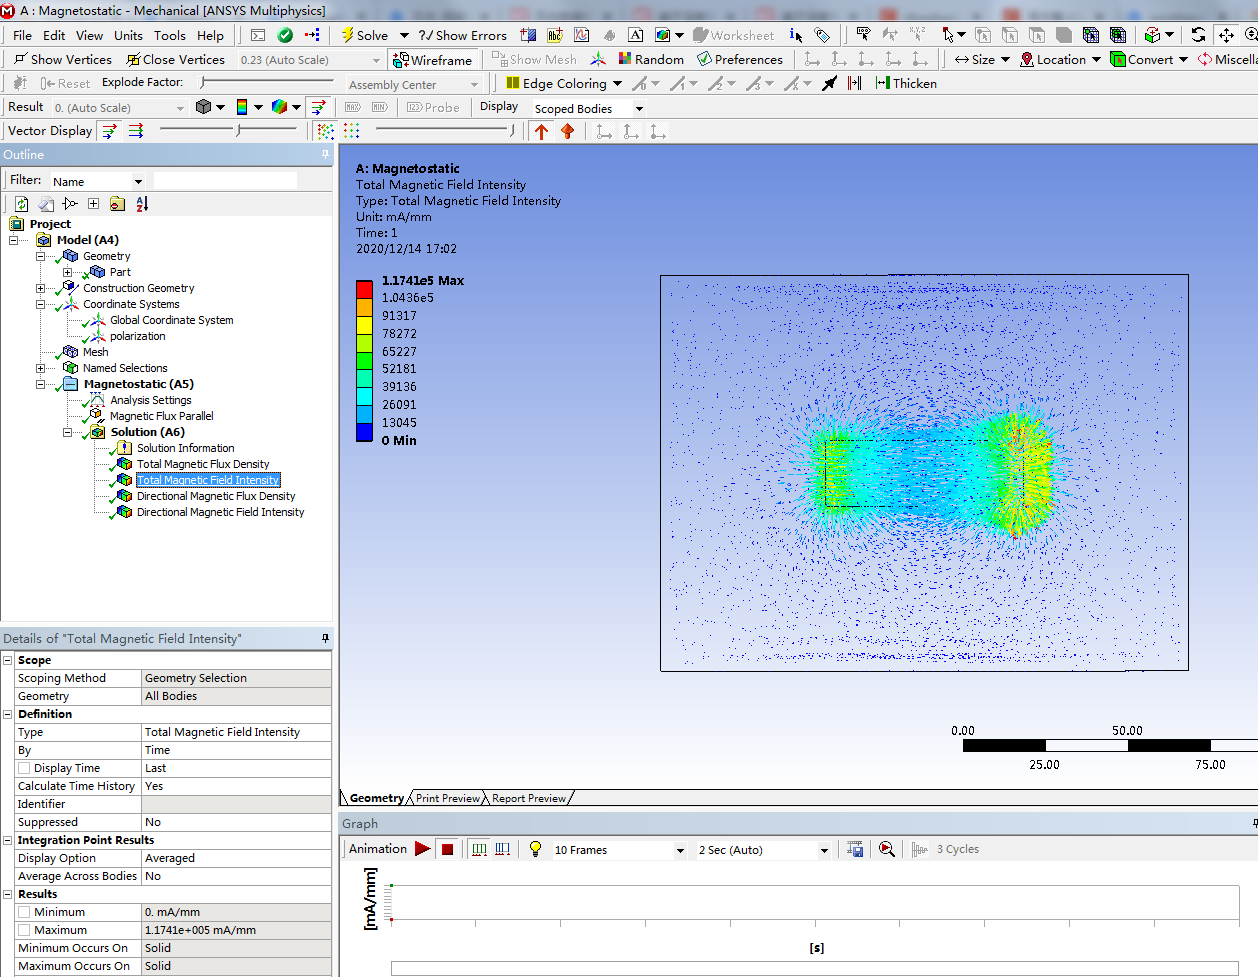Open the Scoped Bodies display dropdown

click(588, 108)
